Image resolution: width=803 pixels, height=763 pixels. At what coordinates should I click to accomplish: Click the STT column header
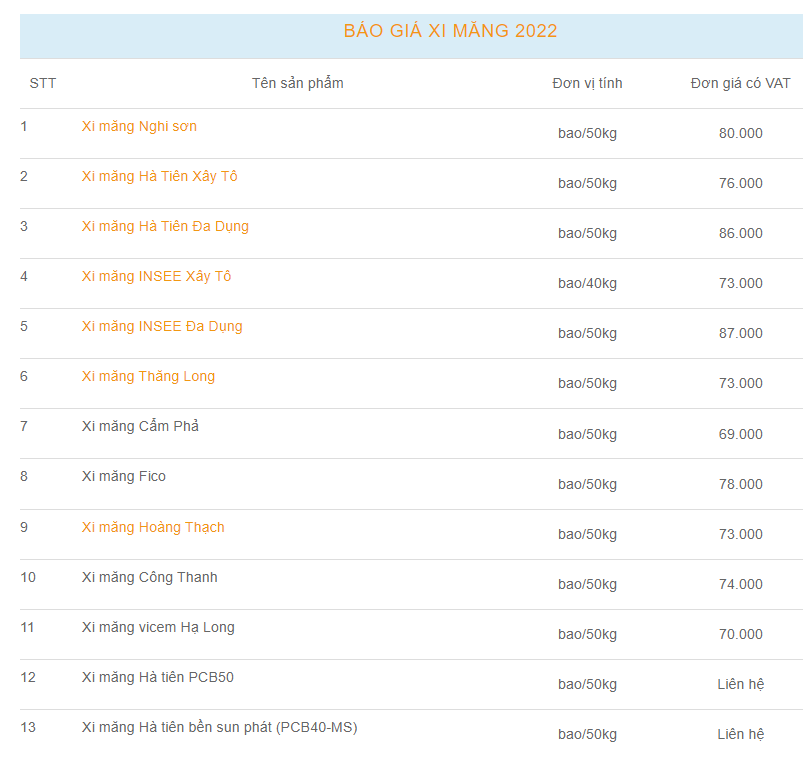(x=43, y=83)
